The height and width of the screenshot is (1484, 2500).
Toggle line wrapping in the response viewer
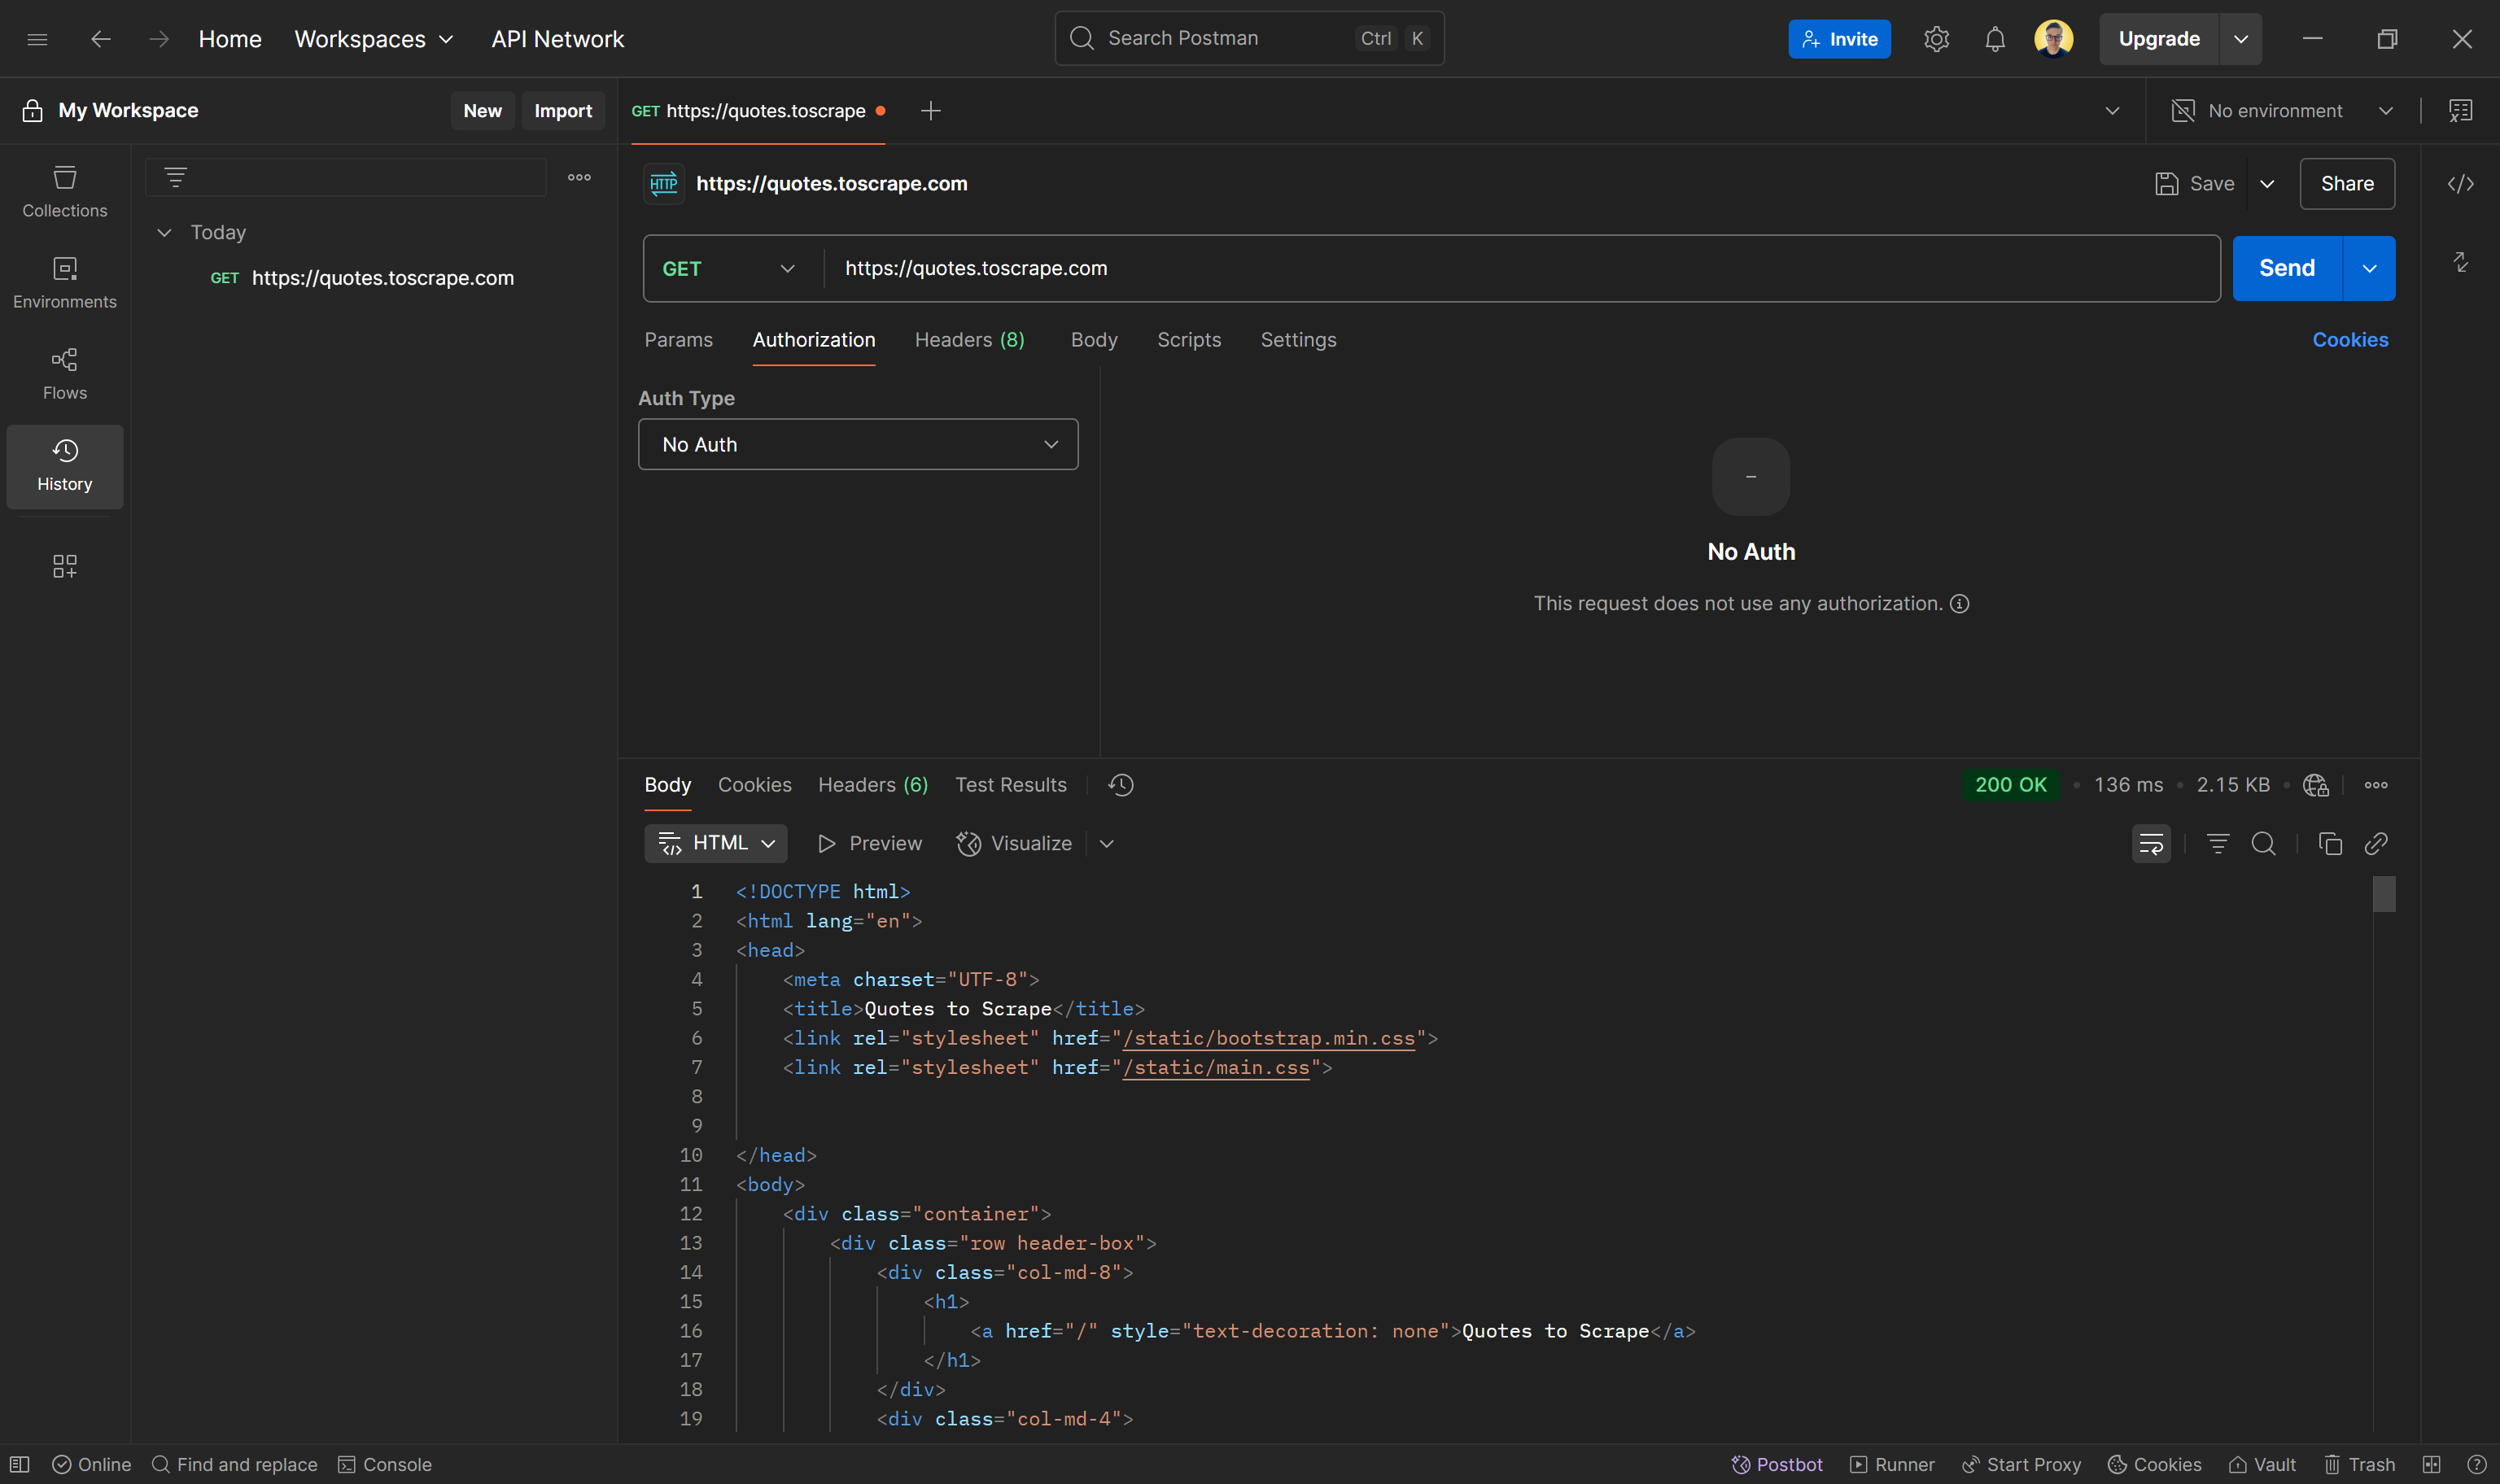pos(2151,844)
